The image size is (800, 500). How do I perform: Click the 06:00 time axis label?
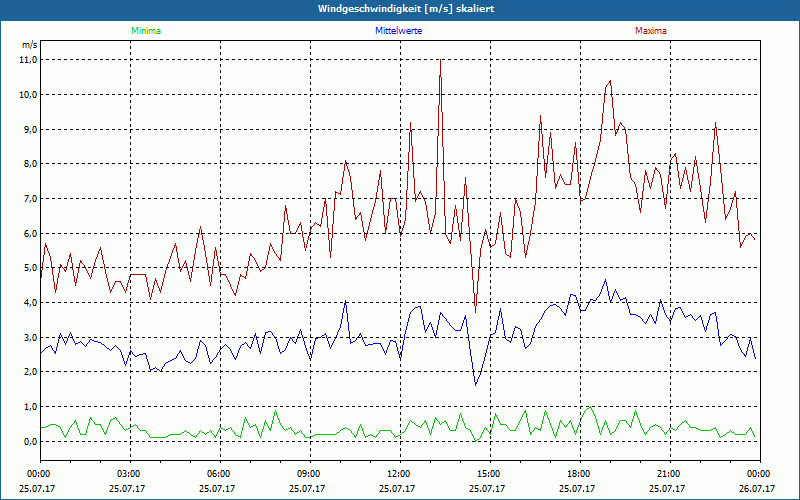(220, 474)
